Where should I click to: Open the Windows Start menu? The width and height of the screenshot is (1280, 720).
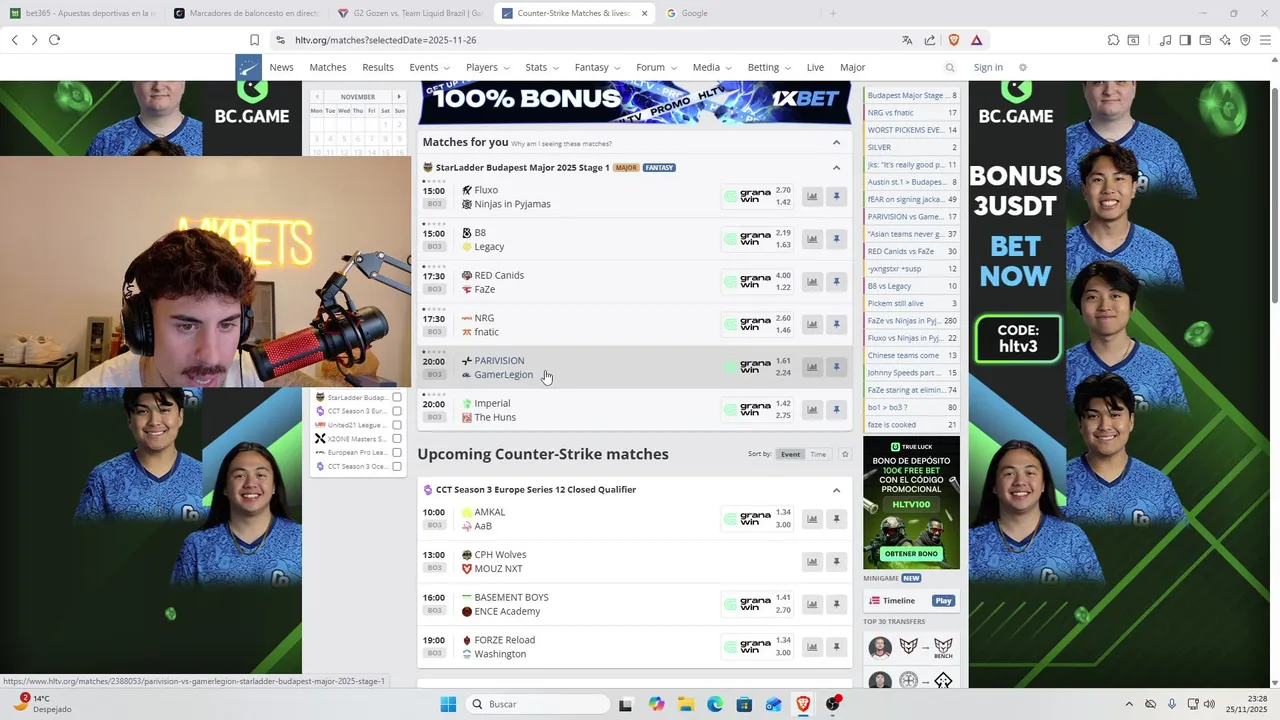click(448, 704)
